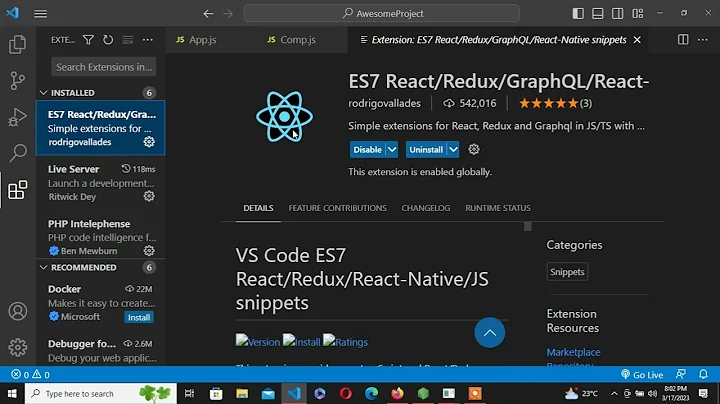Open Windows Start menu
Image resolution: width=720 pixels, height=404 pixels.
(x=12, y=393)
